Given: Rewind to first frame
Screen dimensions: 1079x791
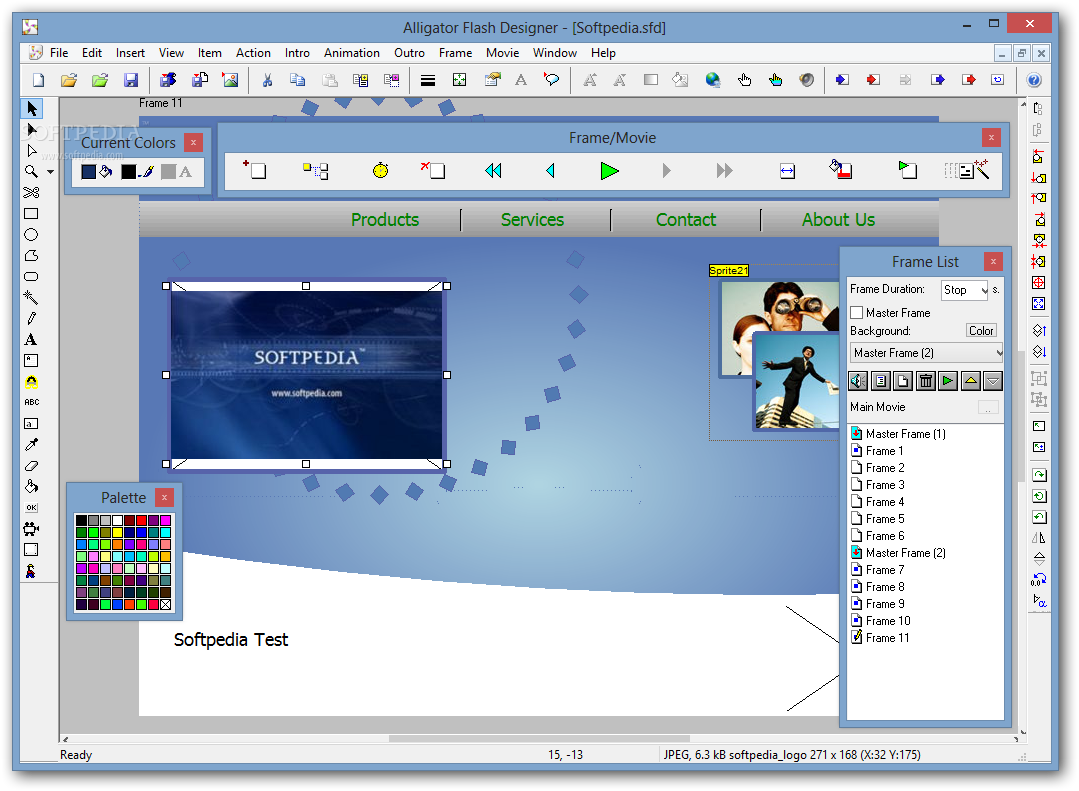Looking at the screenshot, I should (x=493, y=170).
